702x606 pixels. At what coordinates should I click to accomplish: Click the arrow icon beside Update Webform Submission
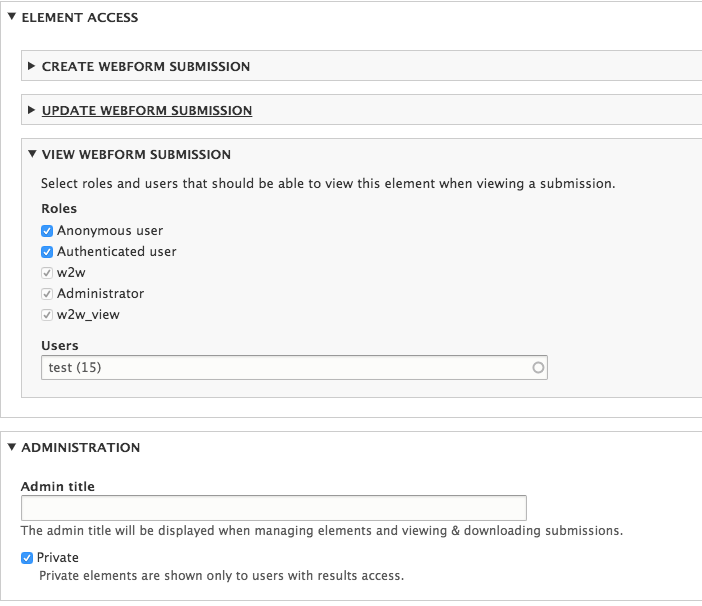click(32, 110)
